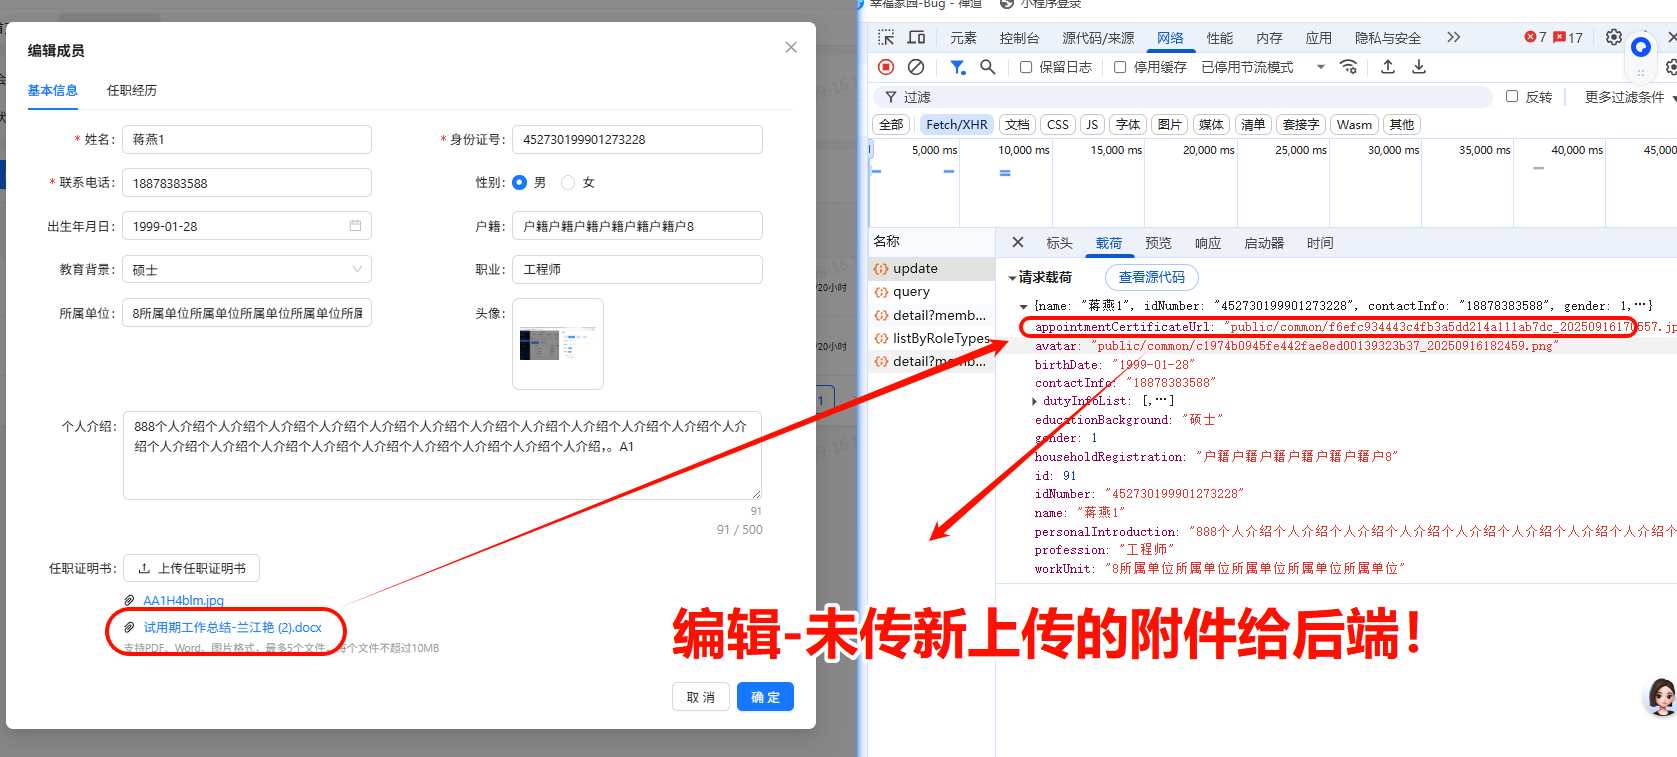Click the 身份证号 input field
This screenshot has height=757, width=1677.
tap(637, 139)
